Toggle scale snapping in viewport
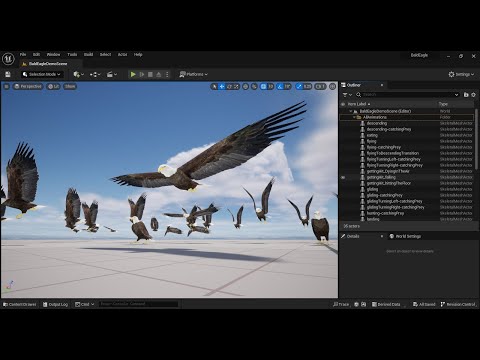The image size is (480, 360). (299, 86)
